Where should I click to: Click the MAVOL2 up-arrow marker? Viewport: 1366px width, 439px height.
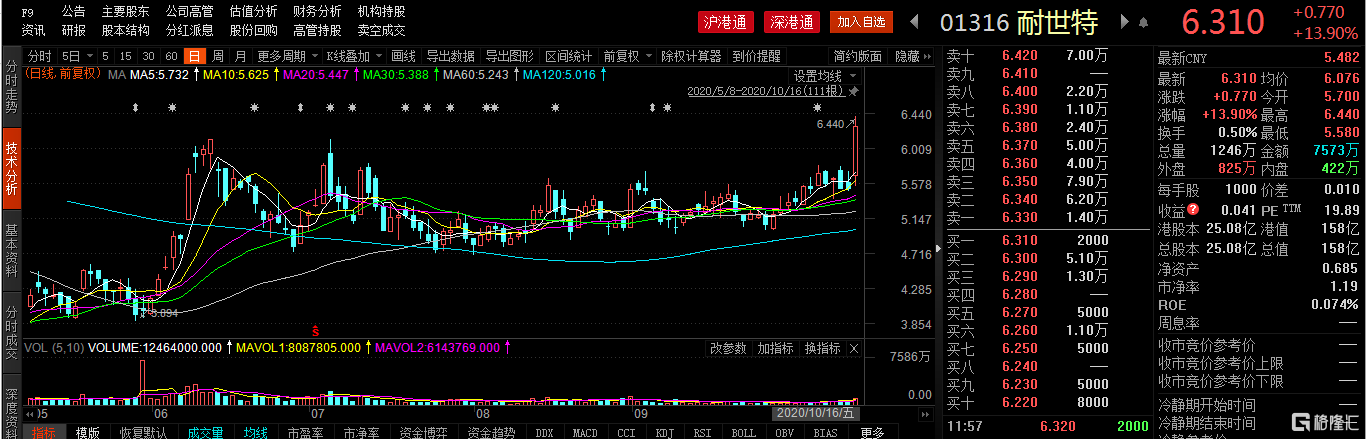tap(507, 348)
